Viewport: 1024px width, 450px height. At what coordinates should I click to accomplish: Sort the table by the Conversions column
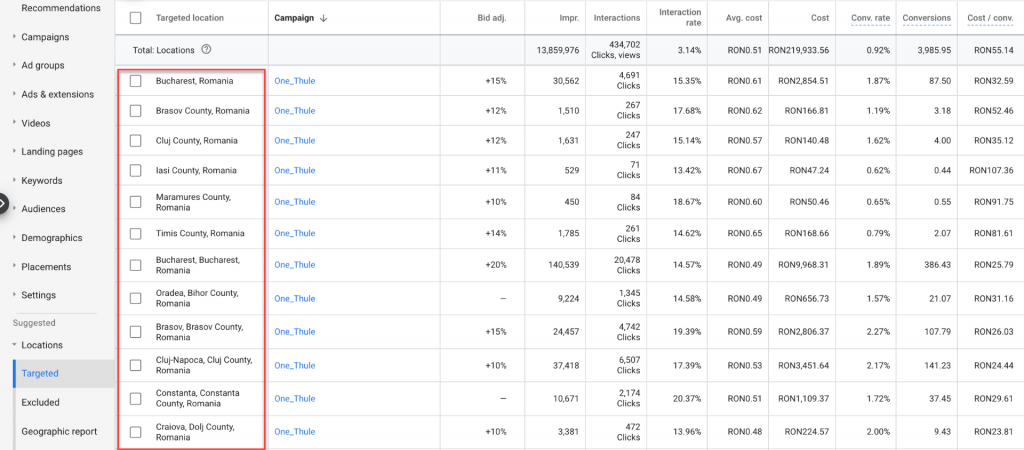926,18
